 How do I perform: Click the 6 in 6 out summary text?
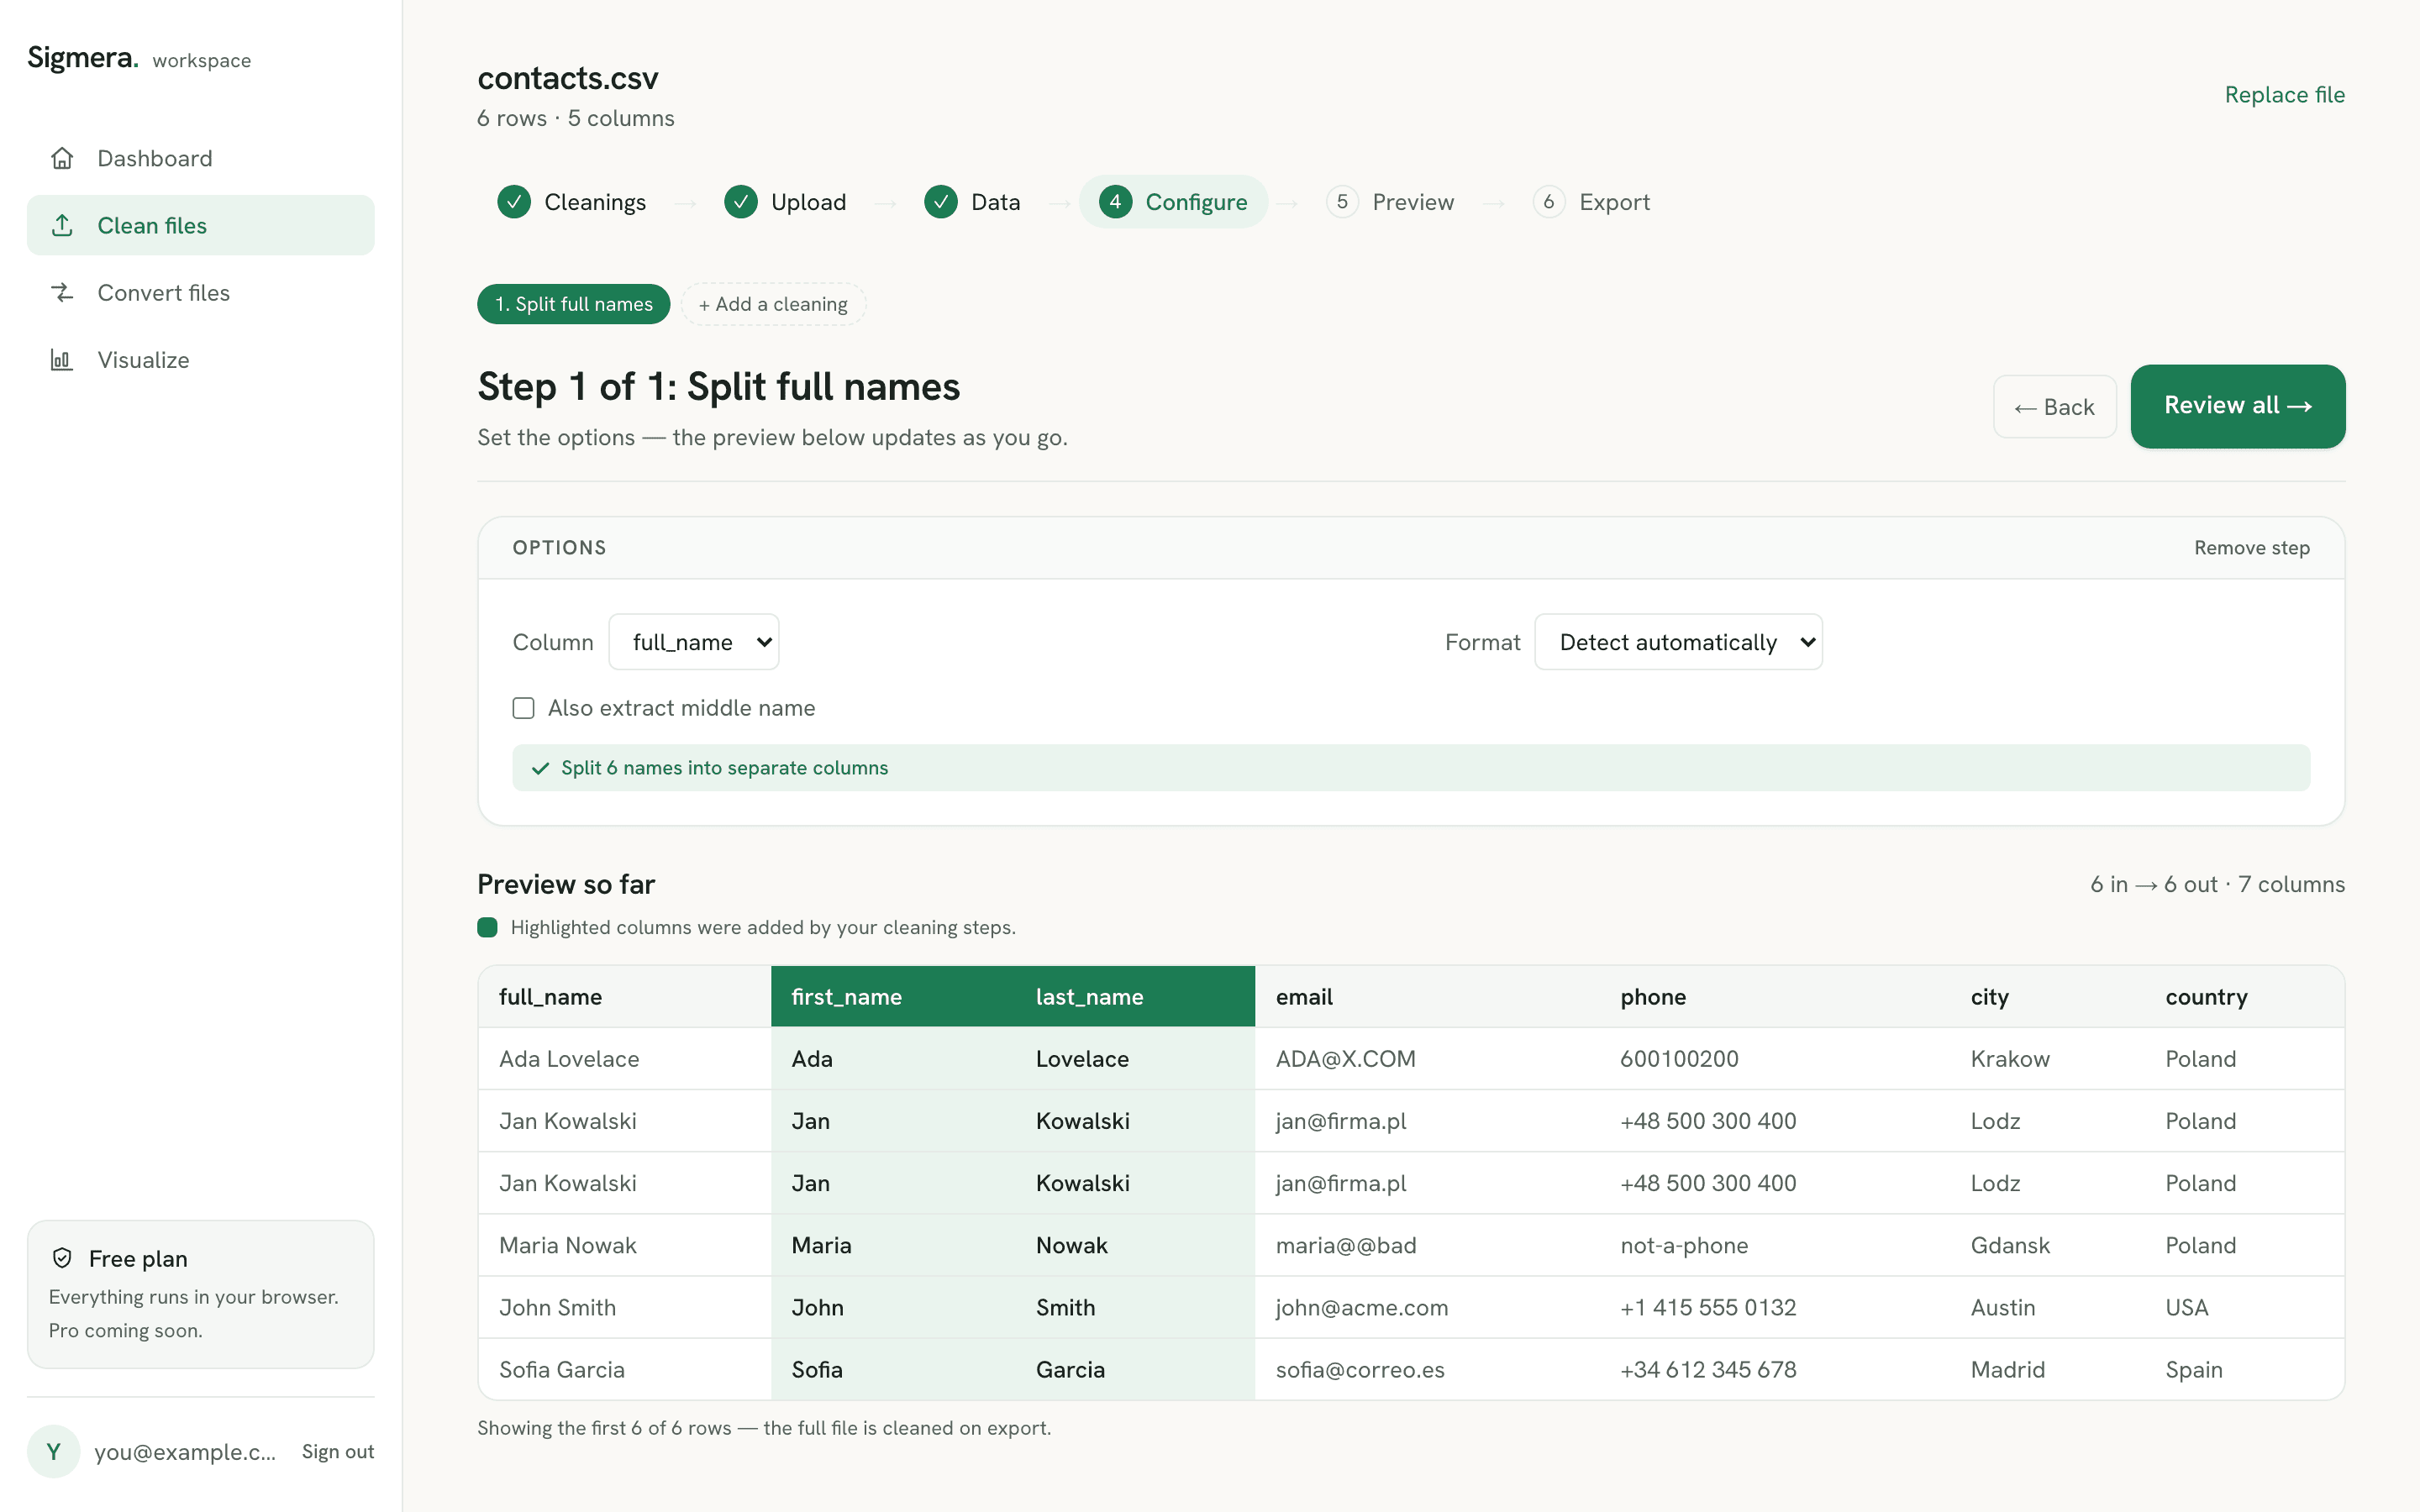tap(2216, 884)
